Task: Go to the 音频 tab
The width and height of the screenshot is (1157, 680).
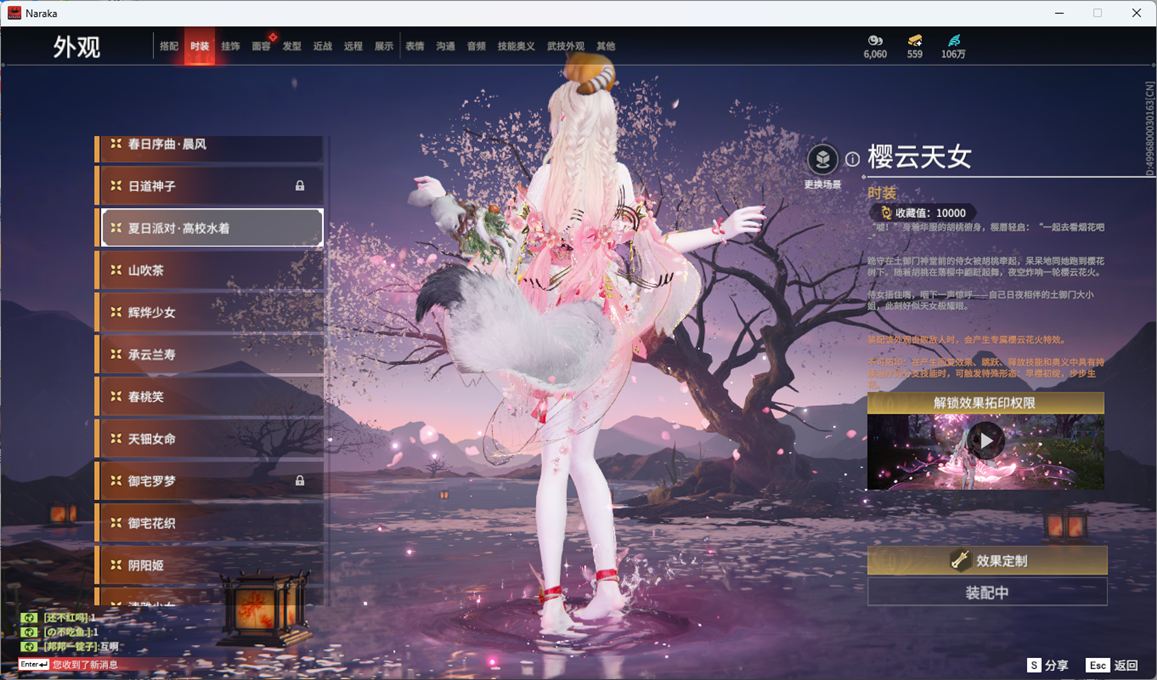Action: tap(476, 46)
